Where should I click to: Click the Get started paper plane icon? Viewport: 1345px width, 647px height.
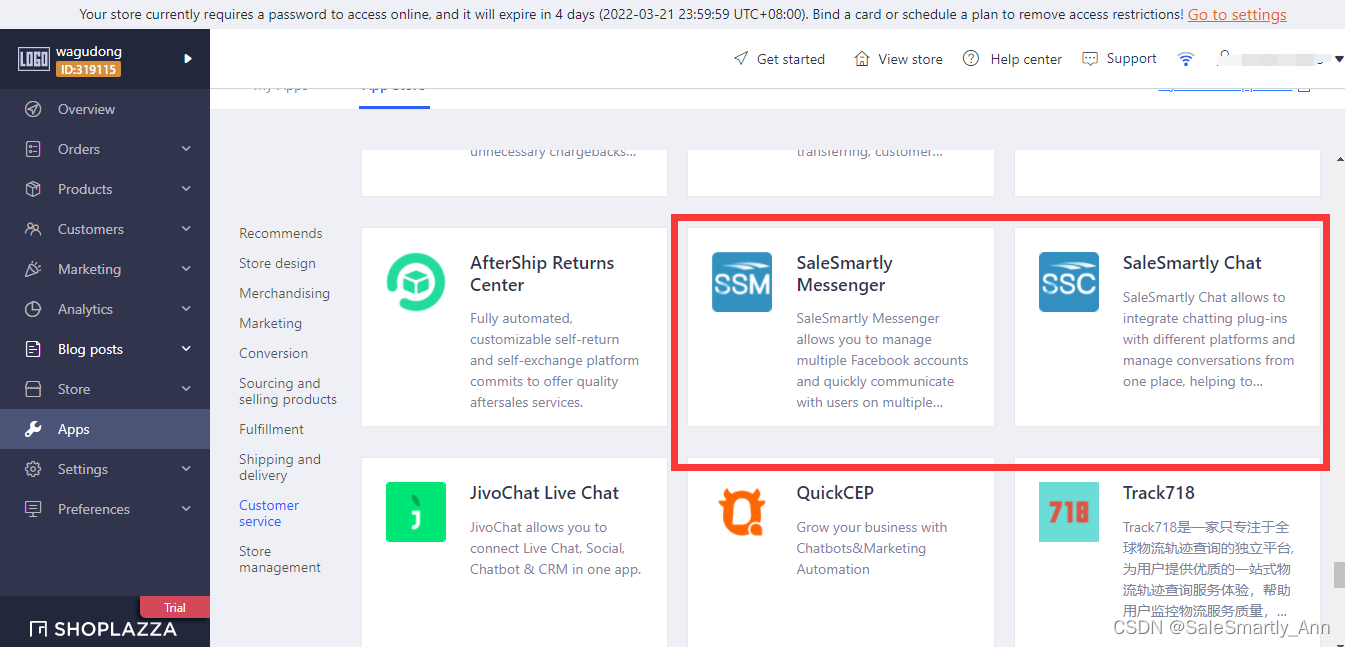pyautogui.click(x=740, y=59)
